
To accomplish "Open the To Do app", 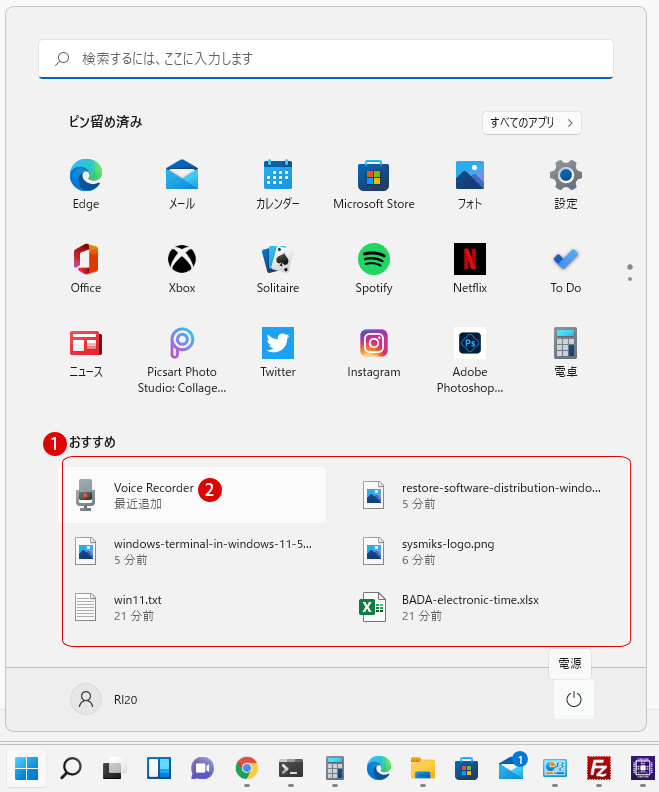I will (566, 268).
